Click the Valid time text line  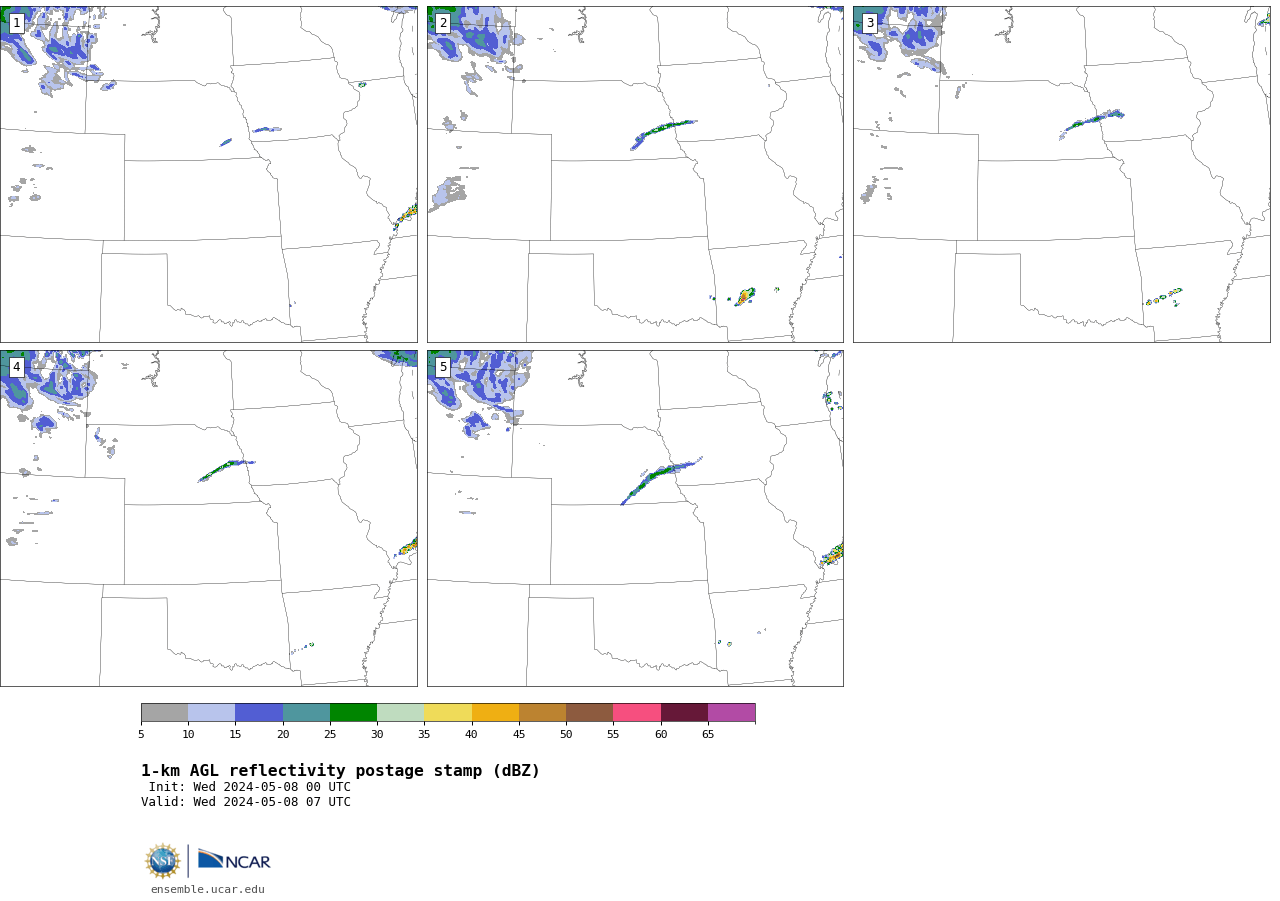246,802
